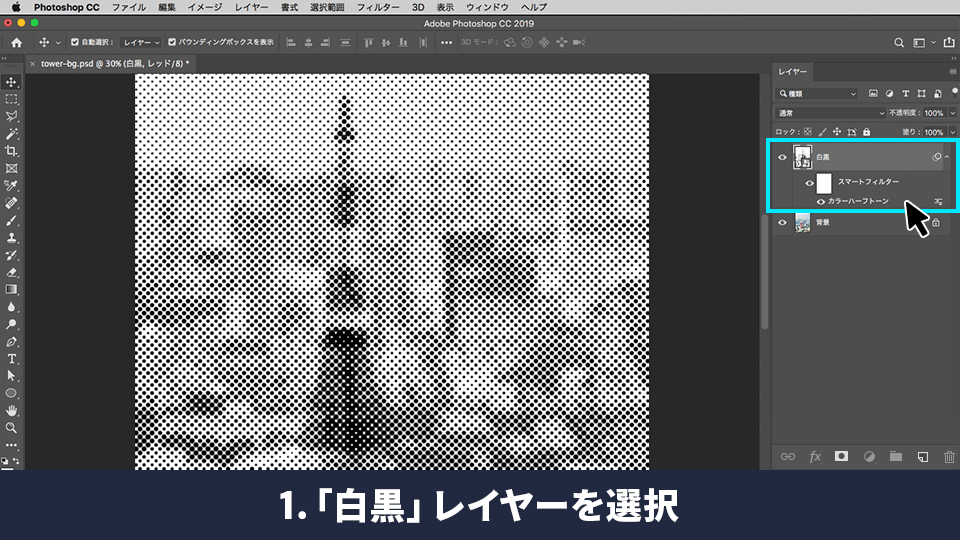Select the Pen tool
The height and width of the screenshot is (540, 960).
point(11,342)
